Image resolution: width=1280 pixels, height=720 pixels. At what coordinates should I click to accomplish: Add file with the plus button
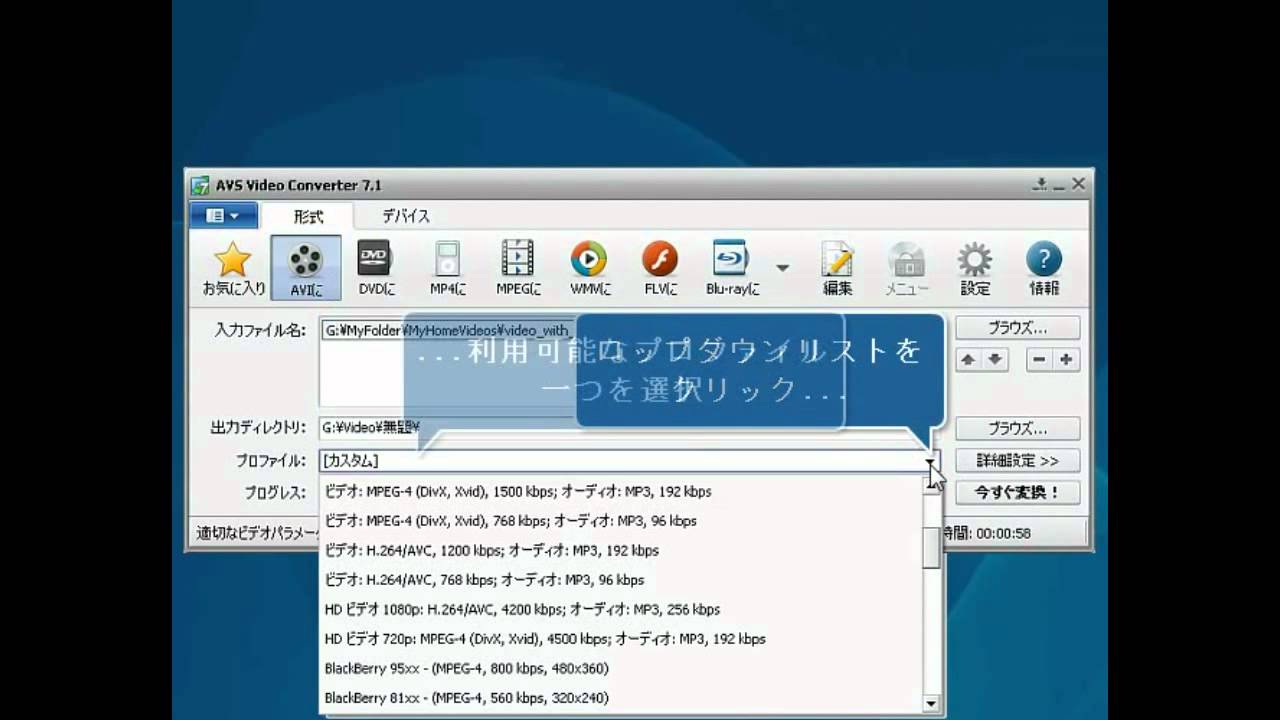click(x=1066, y=360)
